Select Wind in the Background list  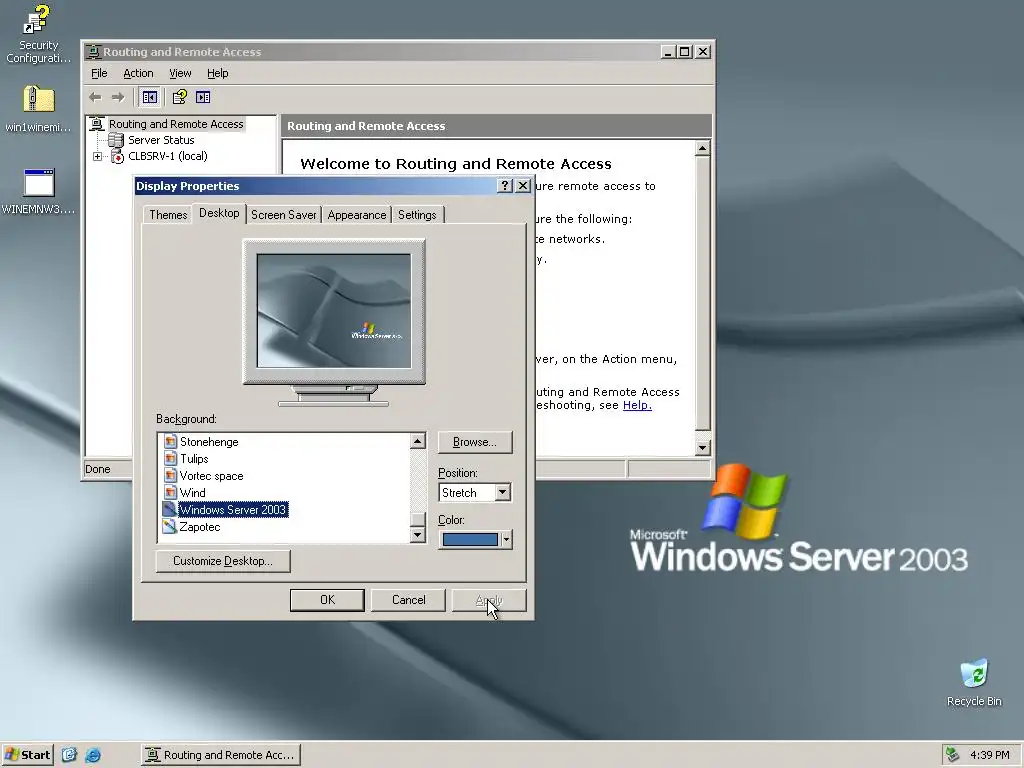192,492
